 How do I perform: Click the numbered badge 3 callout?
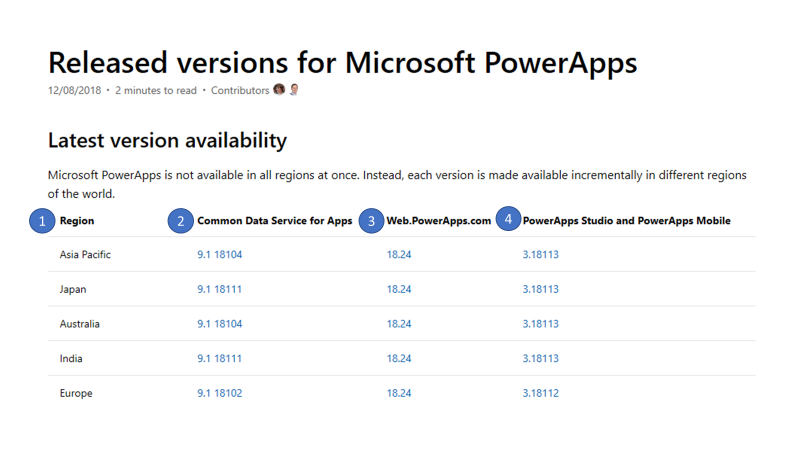[371, 221]
